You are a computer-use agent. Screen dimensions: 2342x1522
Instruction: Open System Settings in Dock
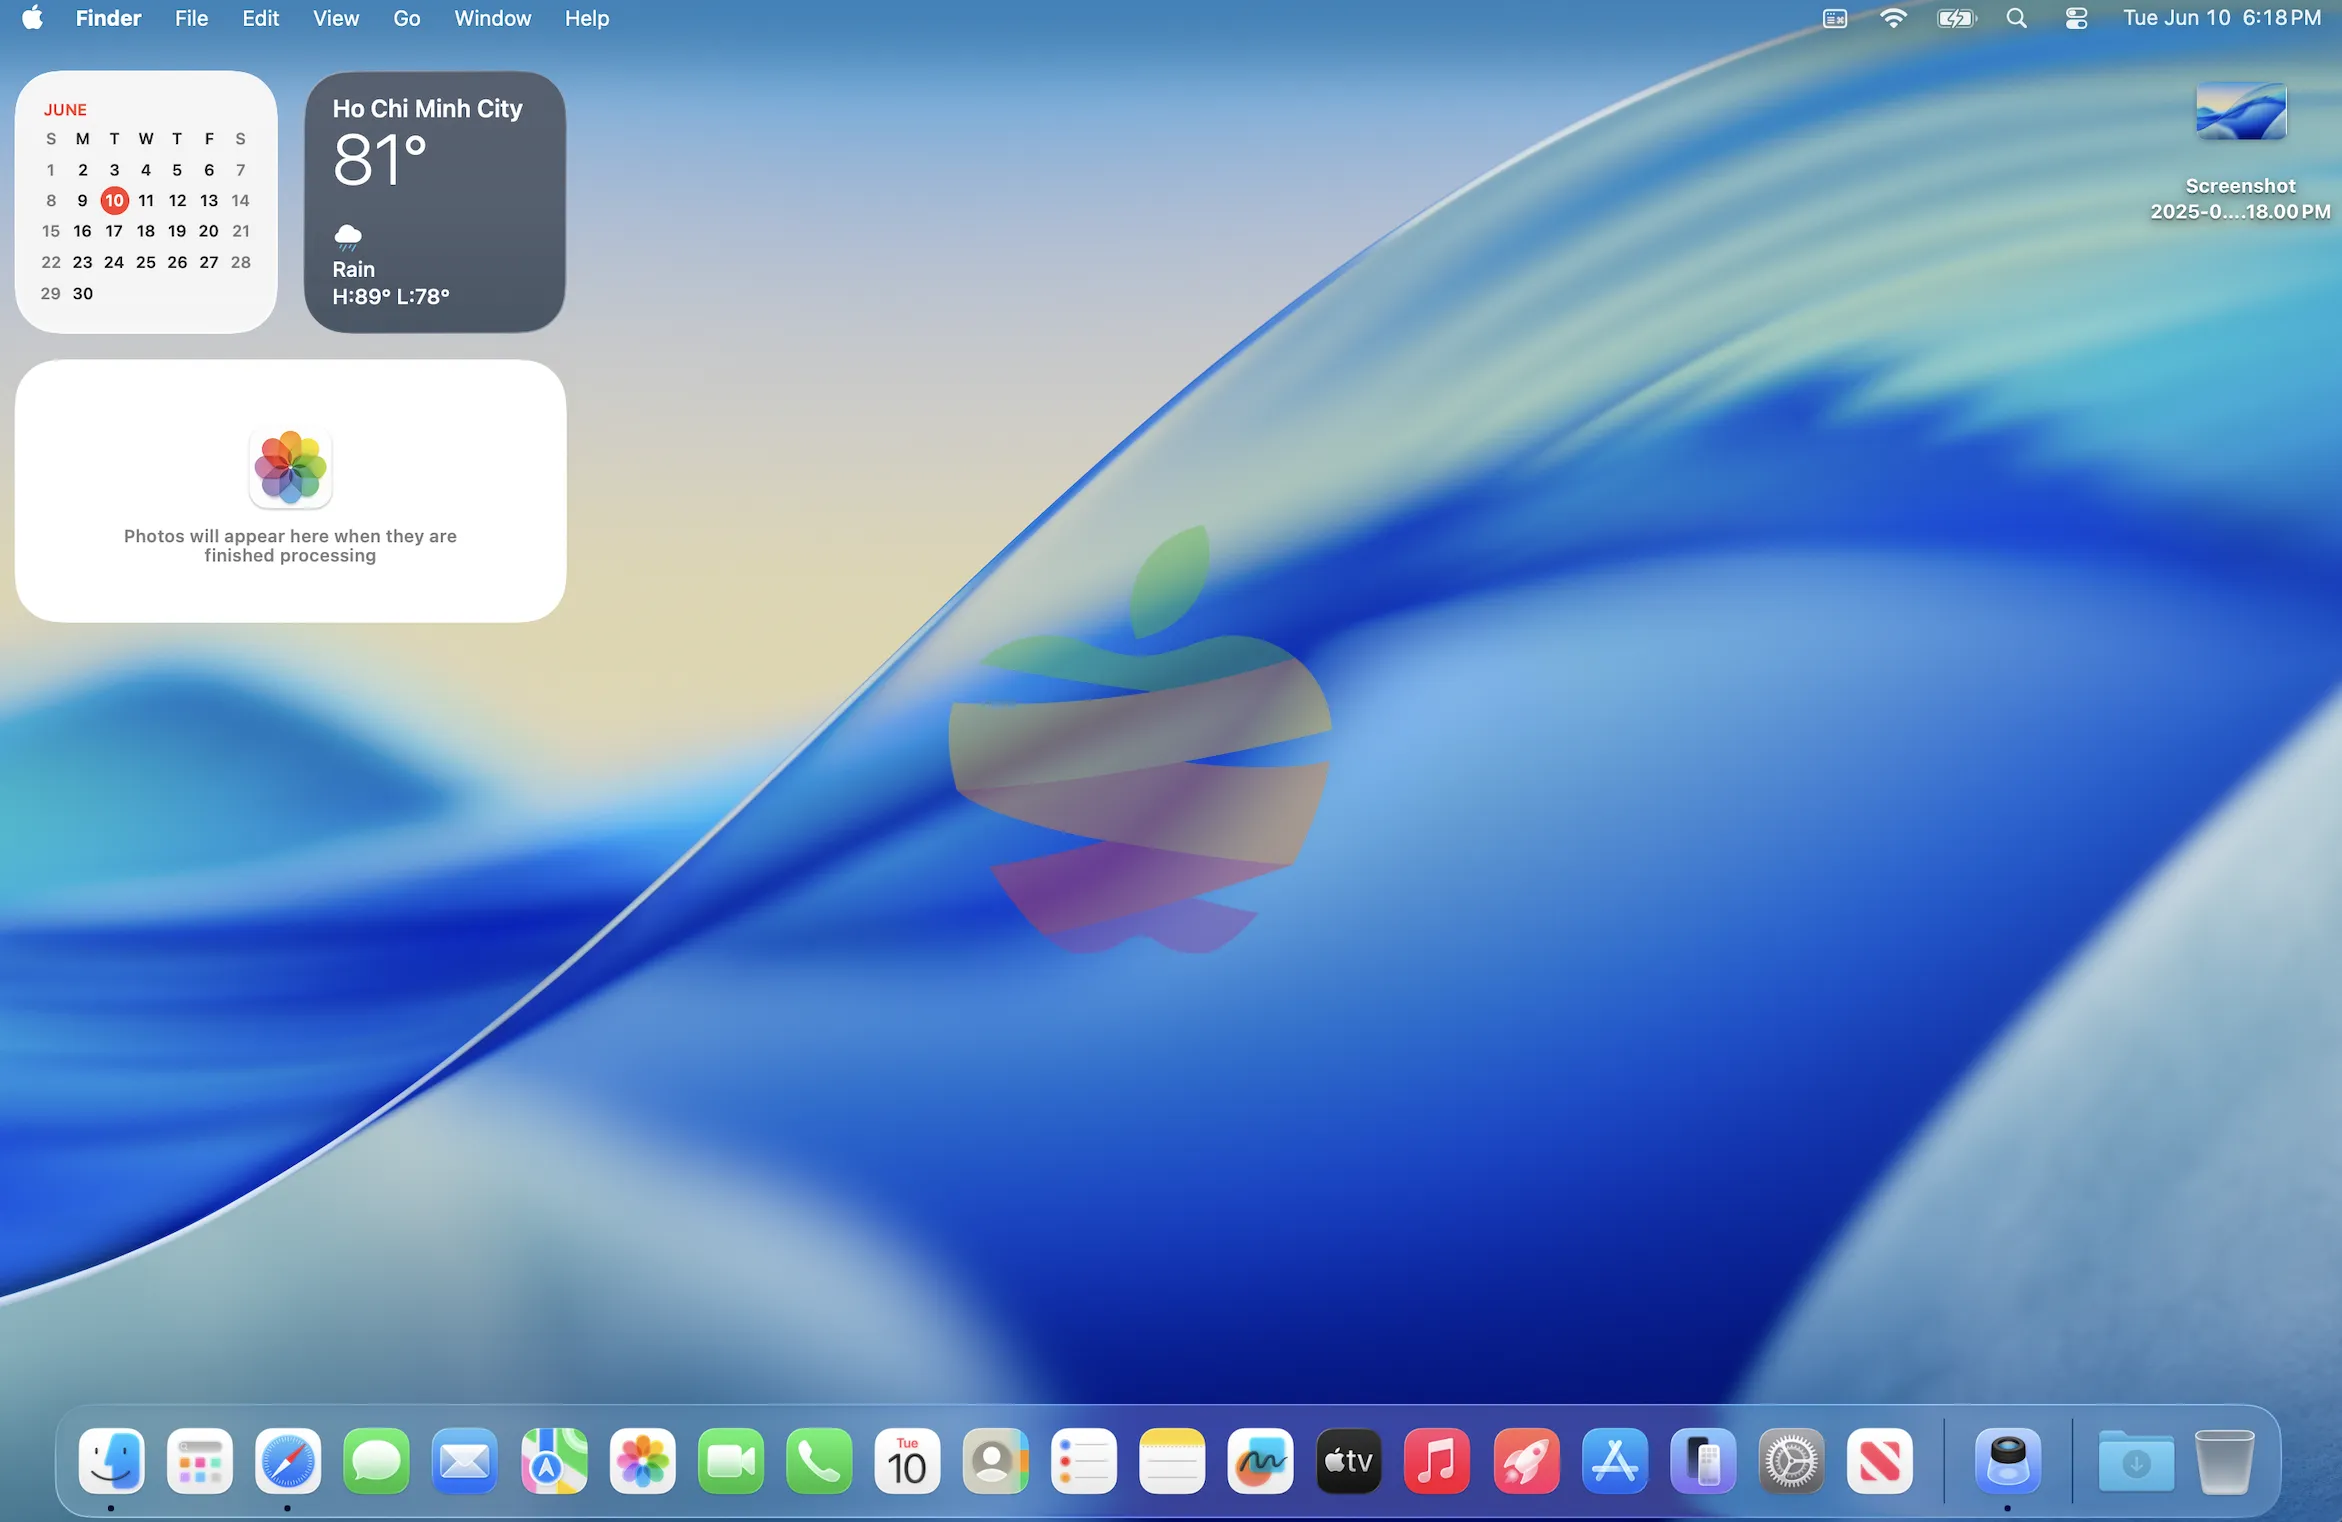(x=1791, y=1461)
